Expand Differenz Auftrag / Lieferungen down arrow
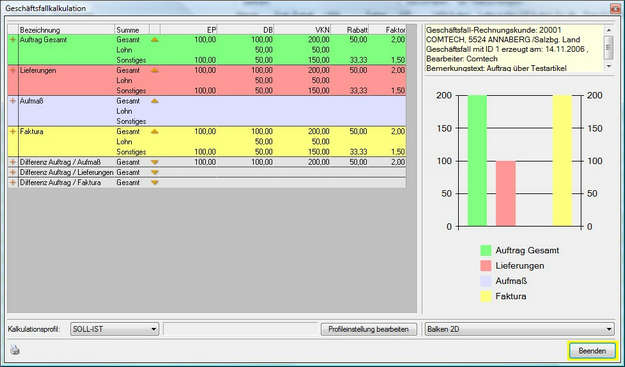This screenshot has height=367, width=625. [155, 173]
